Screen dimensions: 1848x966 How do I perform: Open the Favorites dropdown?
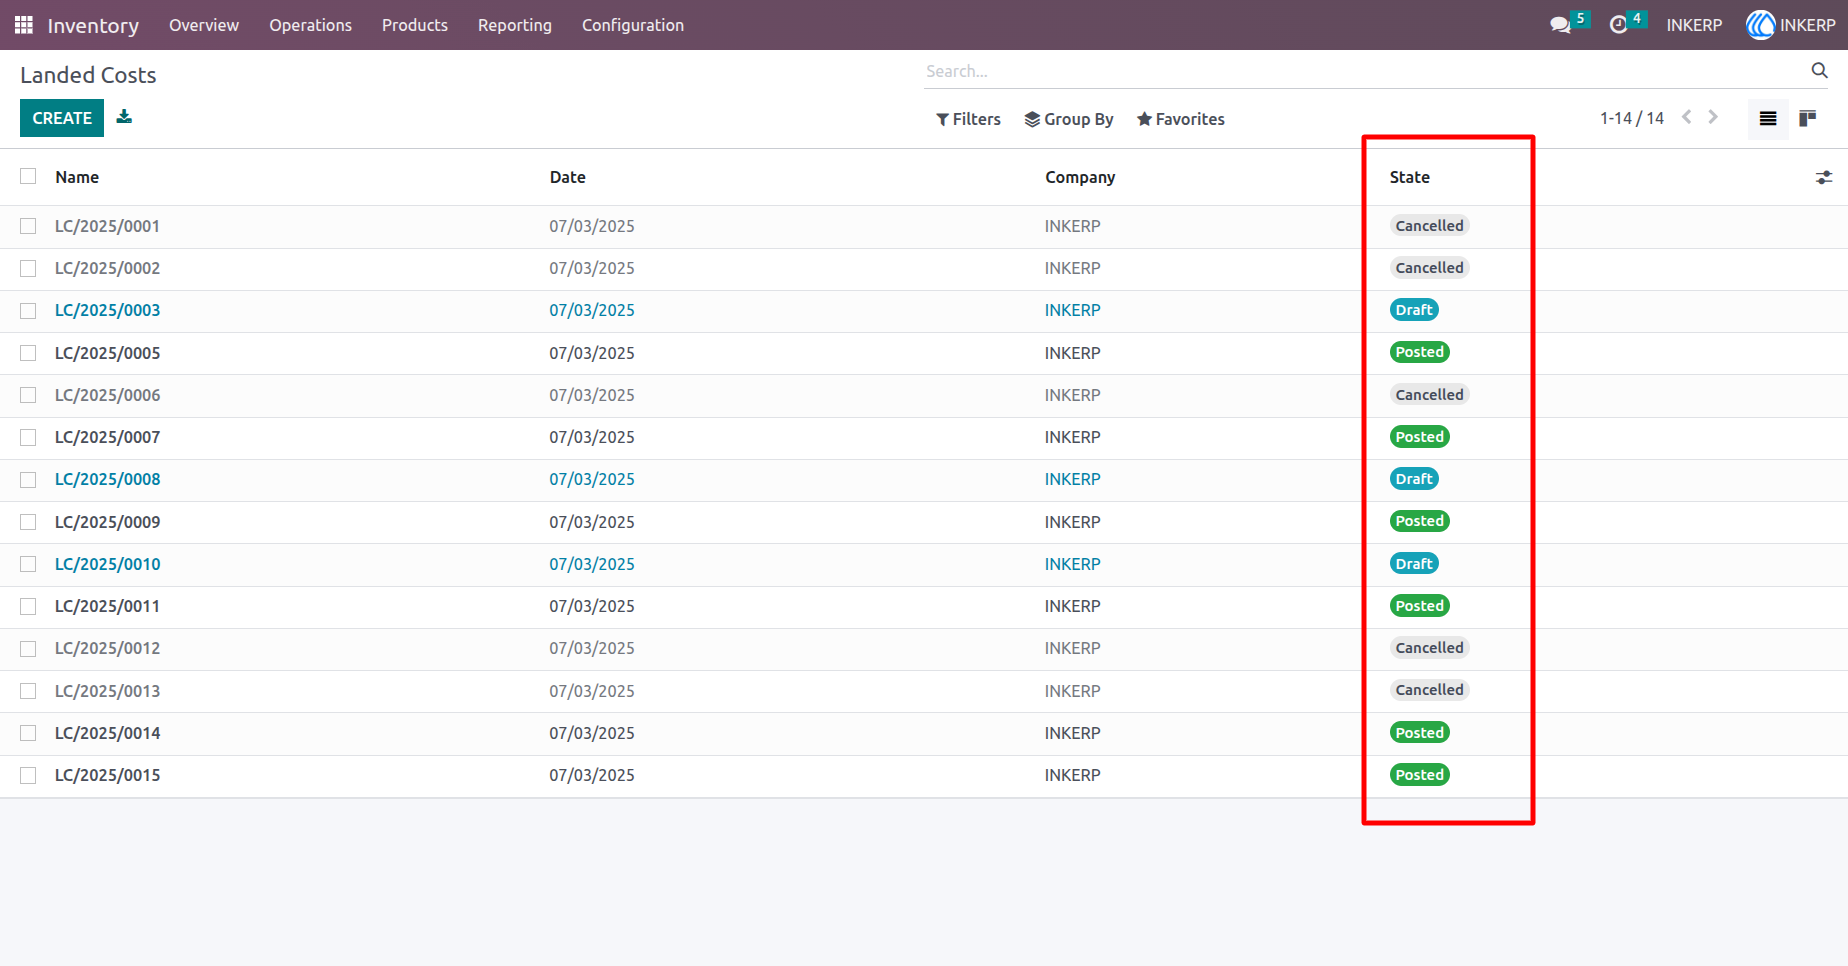point(1181,119)
